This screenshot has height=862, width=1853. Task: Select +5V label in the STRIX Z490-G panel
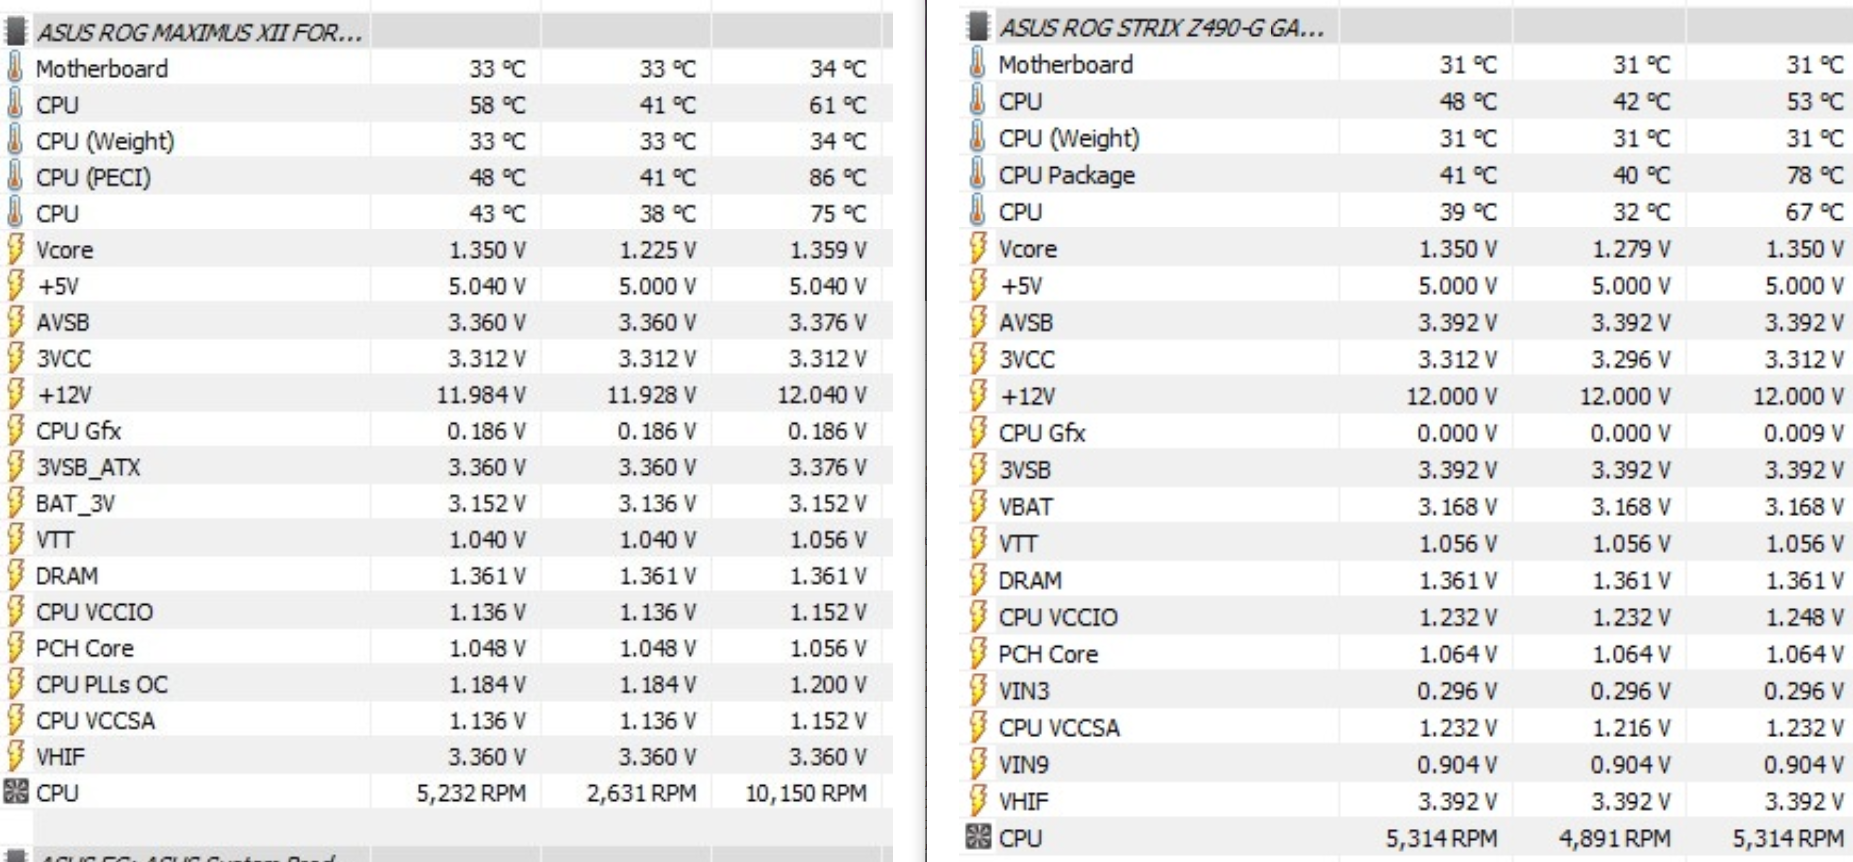tap(1021, 285)
